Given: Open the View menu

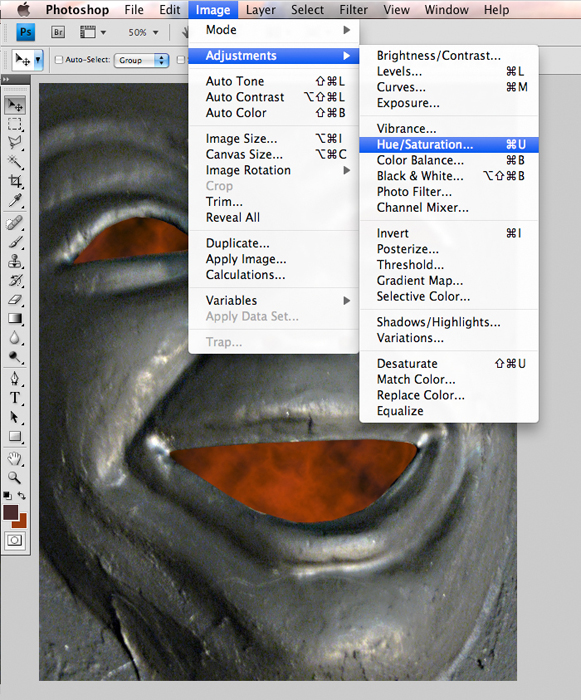Looking at the screenshot, I should click(396, 9).
